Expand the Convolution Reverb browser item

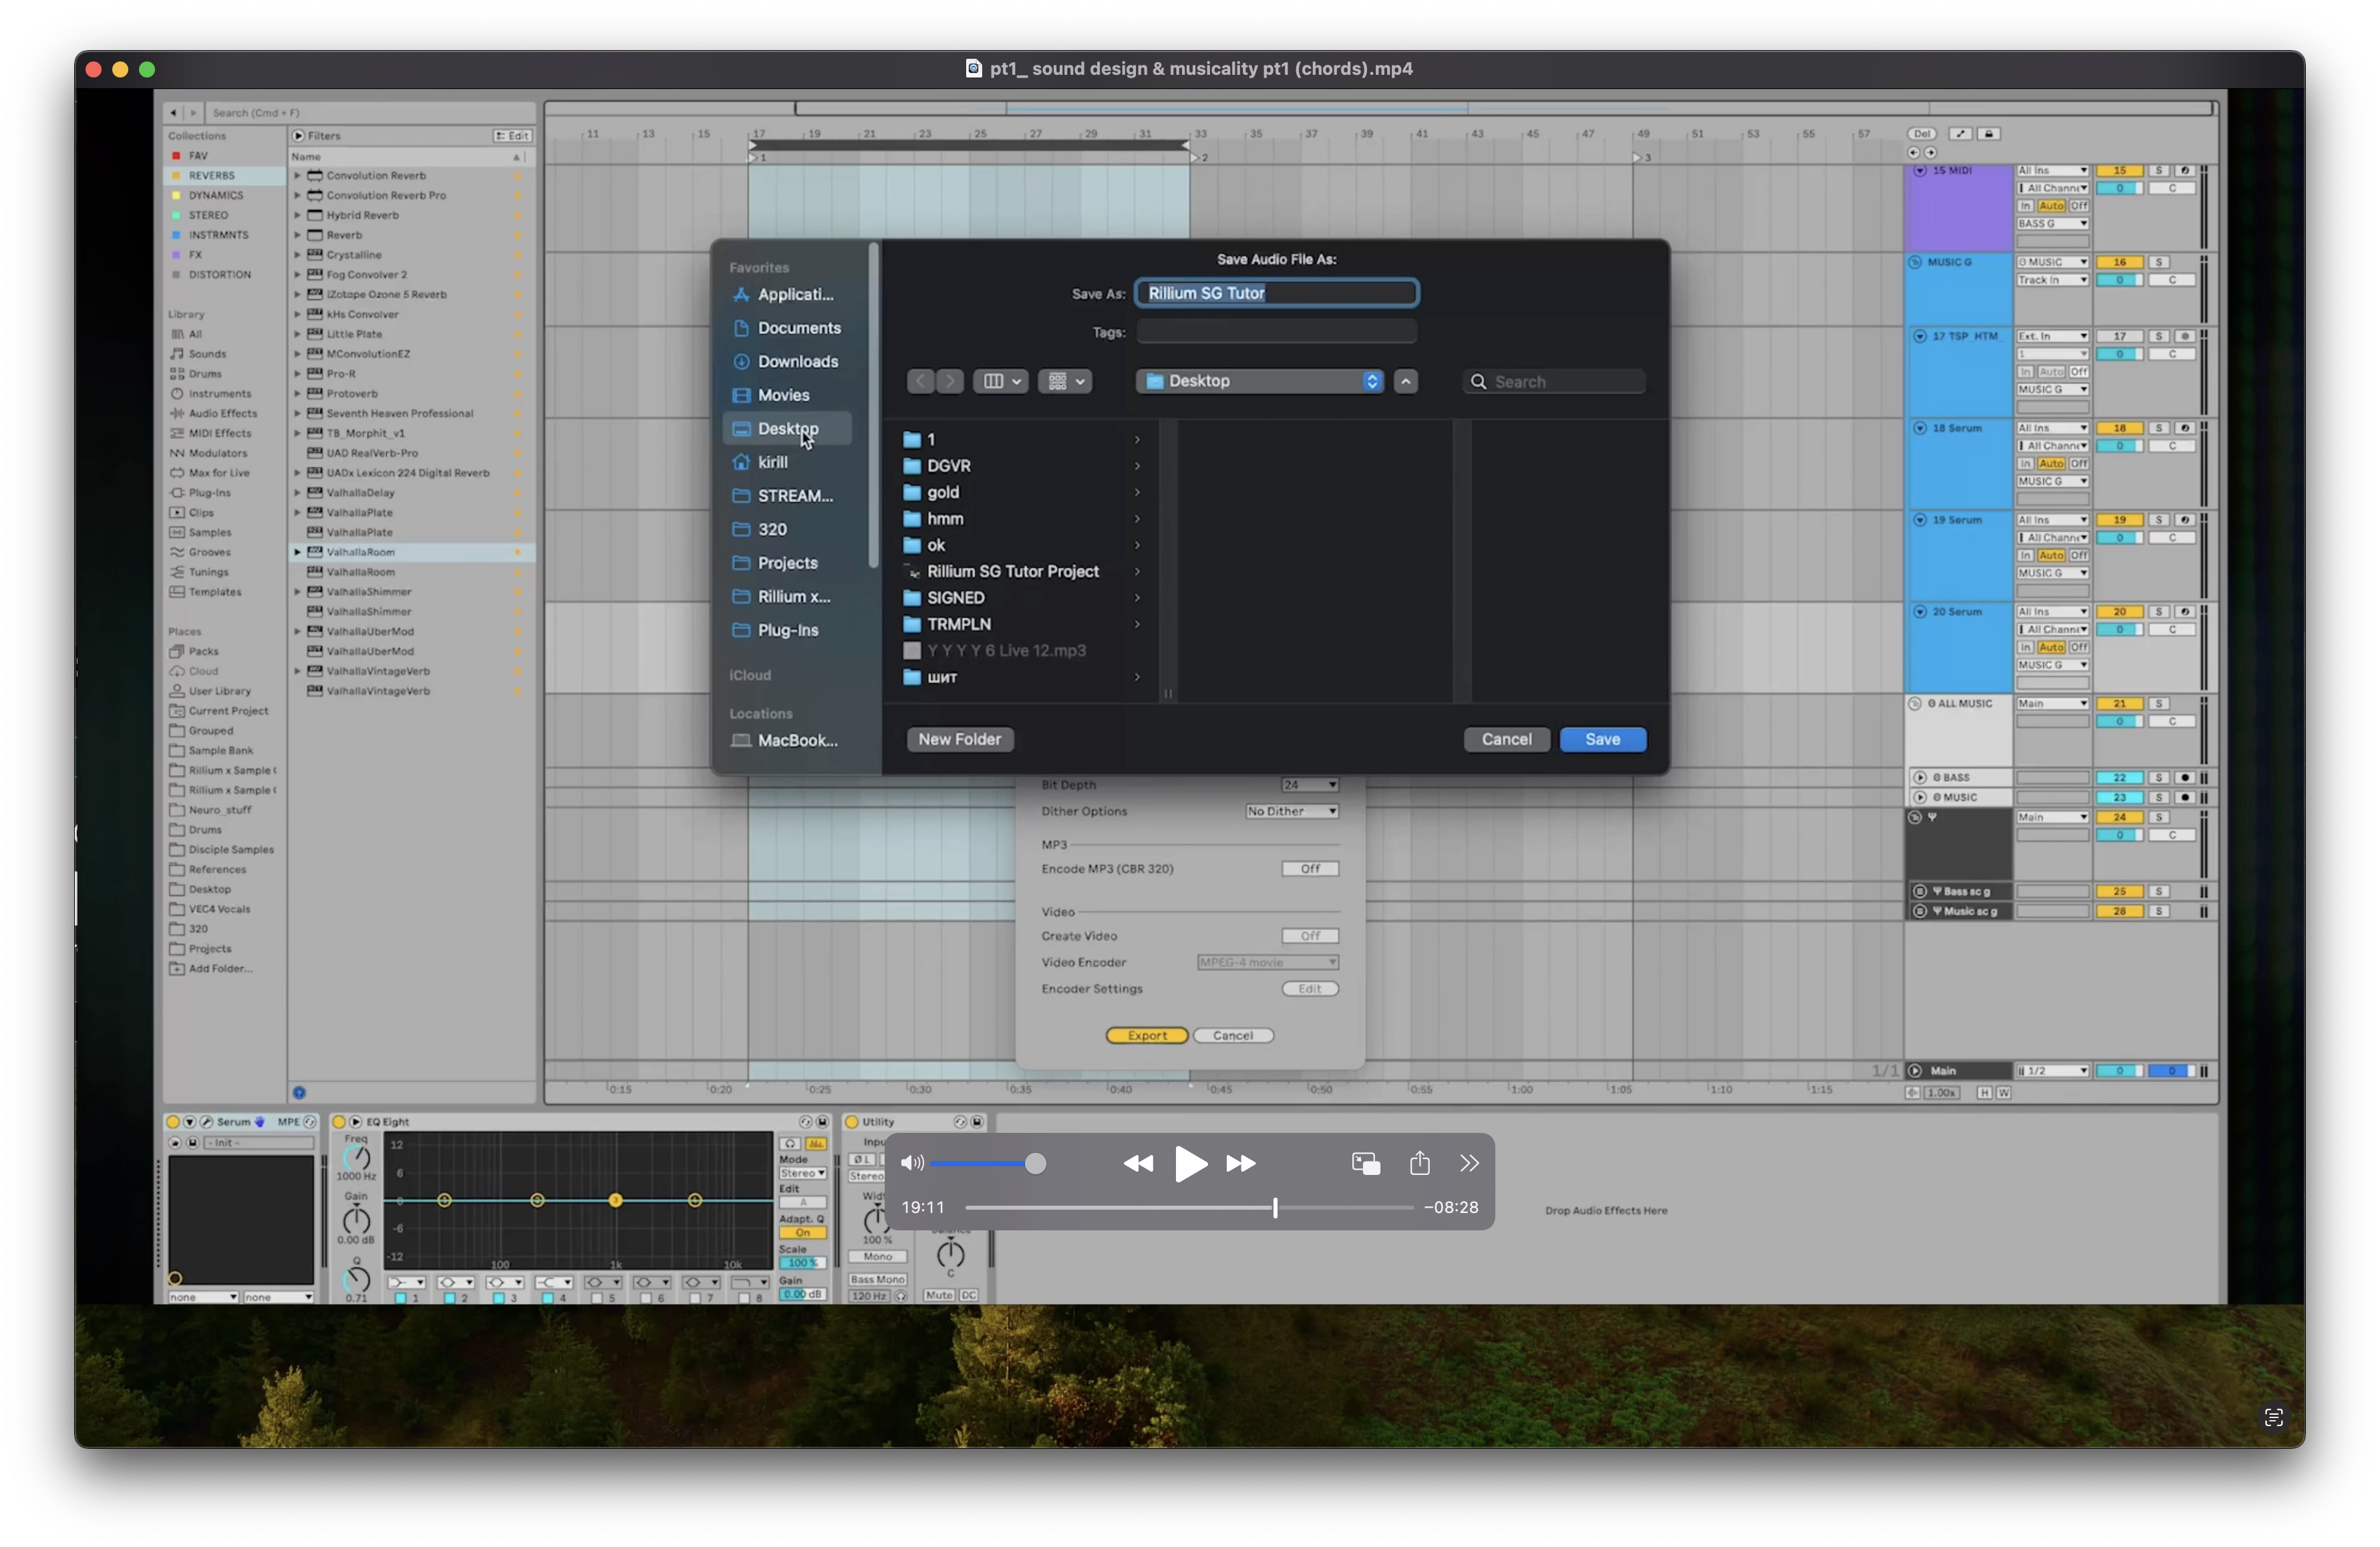[297, 175]
